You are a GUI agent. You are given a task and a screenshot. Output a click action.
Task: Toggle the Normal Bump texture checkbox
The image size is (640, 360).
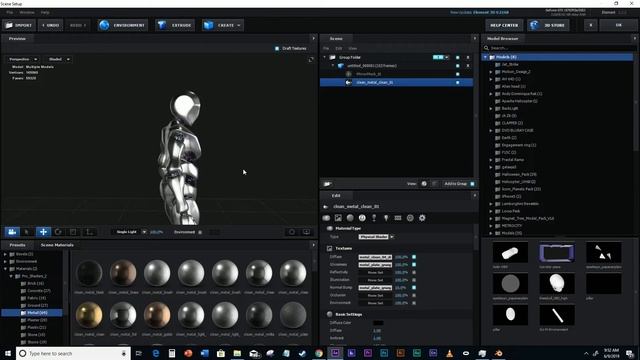coord(414,288)
